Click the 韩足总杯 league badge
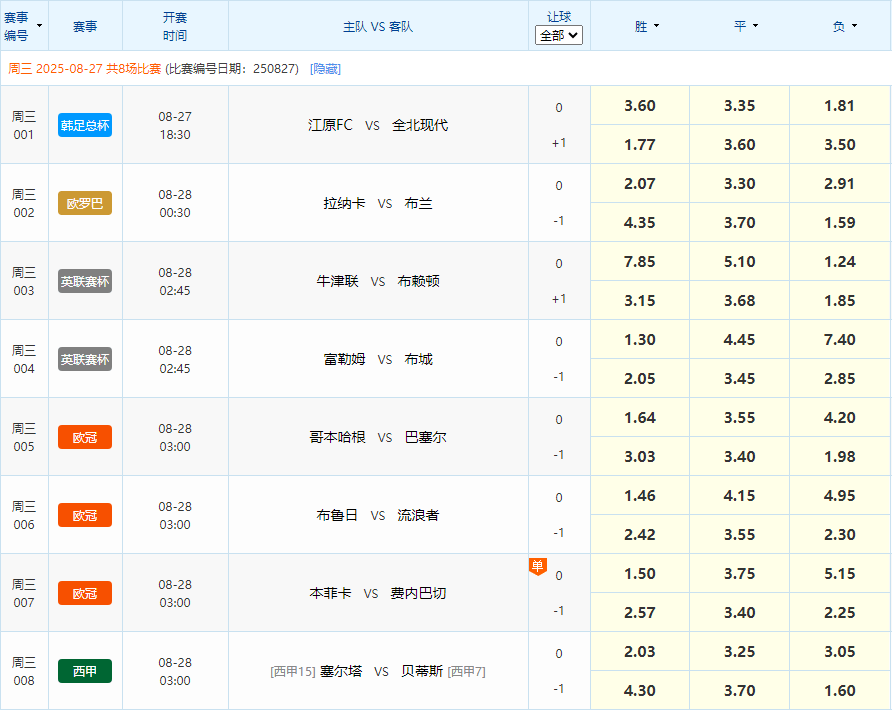 [x=85, y=125]
